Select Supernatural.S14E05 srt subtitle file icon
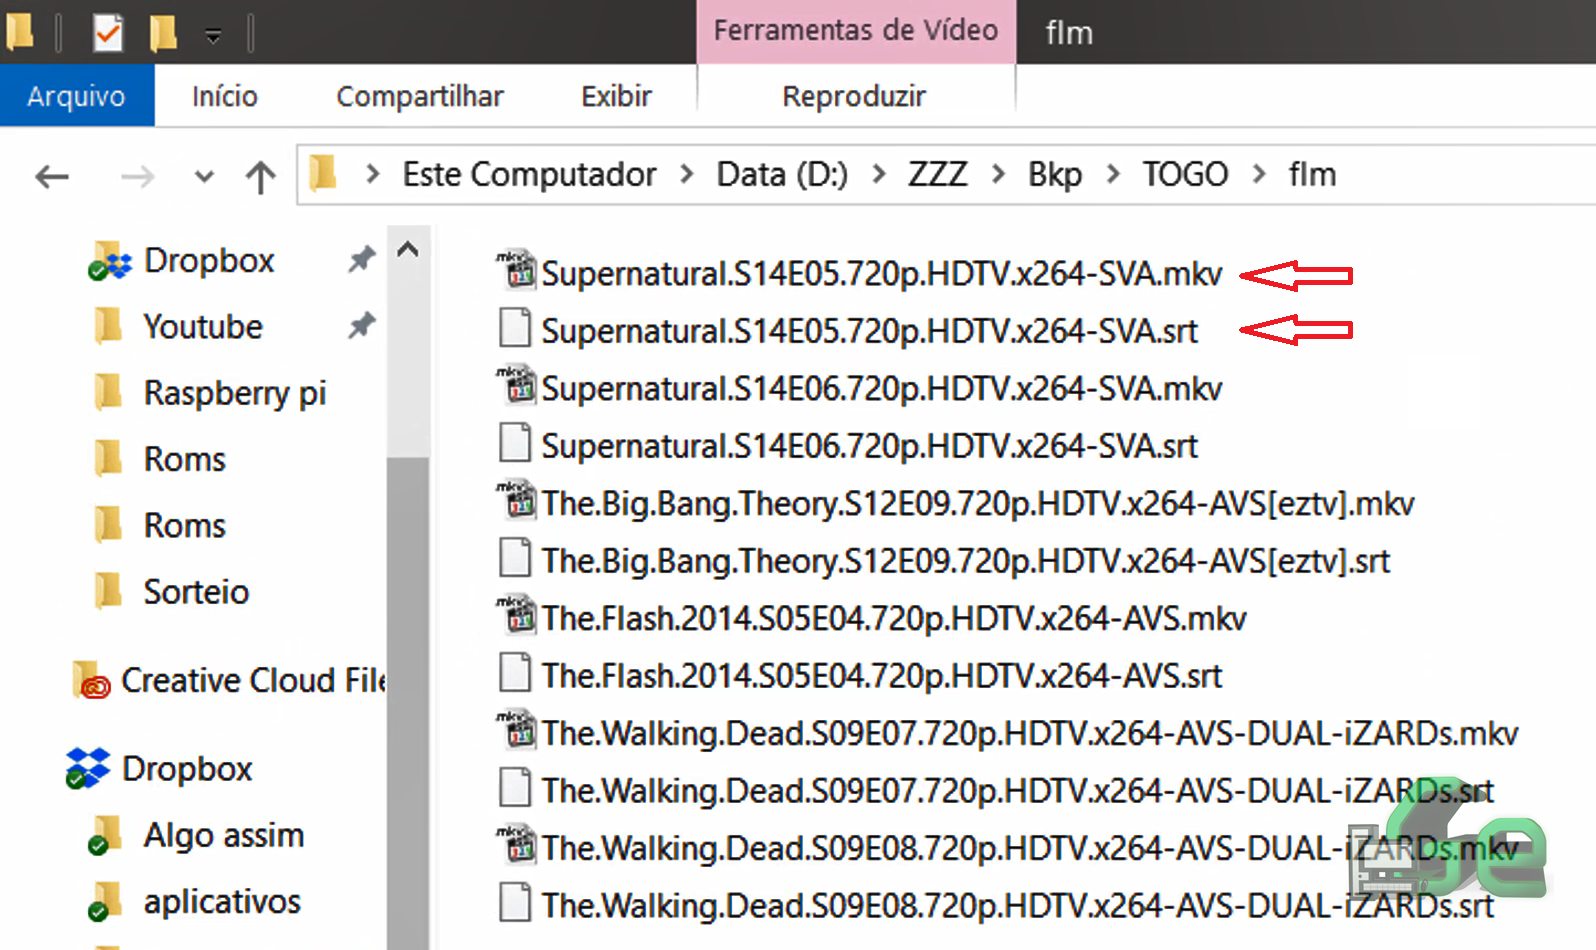 point(515,328)
